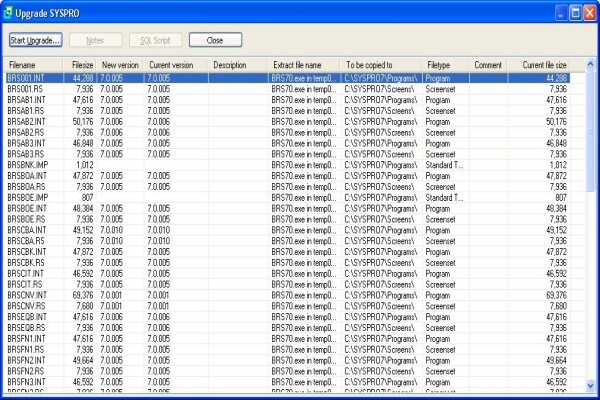
Task: Close the window with the red X
Action: click(590, 13)
